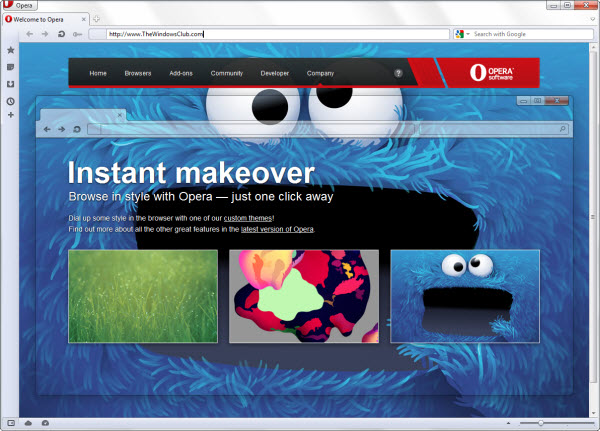Follow the custom themes link

point(248,218)
